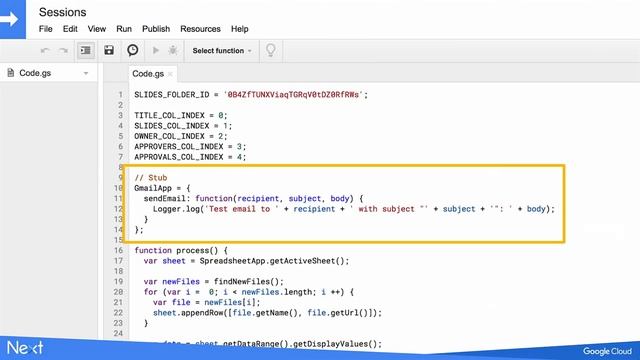Open the Edit menu
Screen dimensions: 640x360
(x=70, y=29)
